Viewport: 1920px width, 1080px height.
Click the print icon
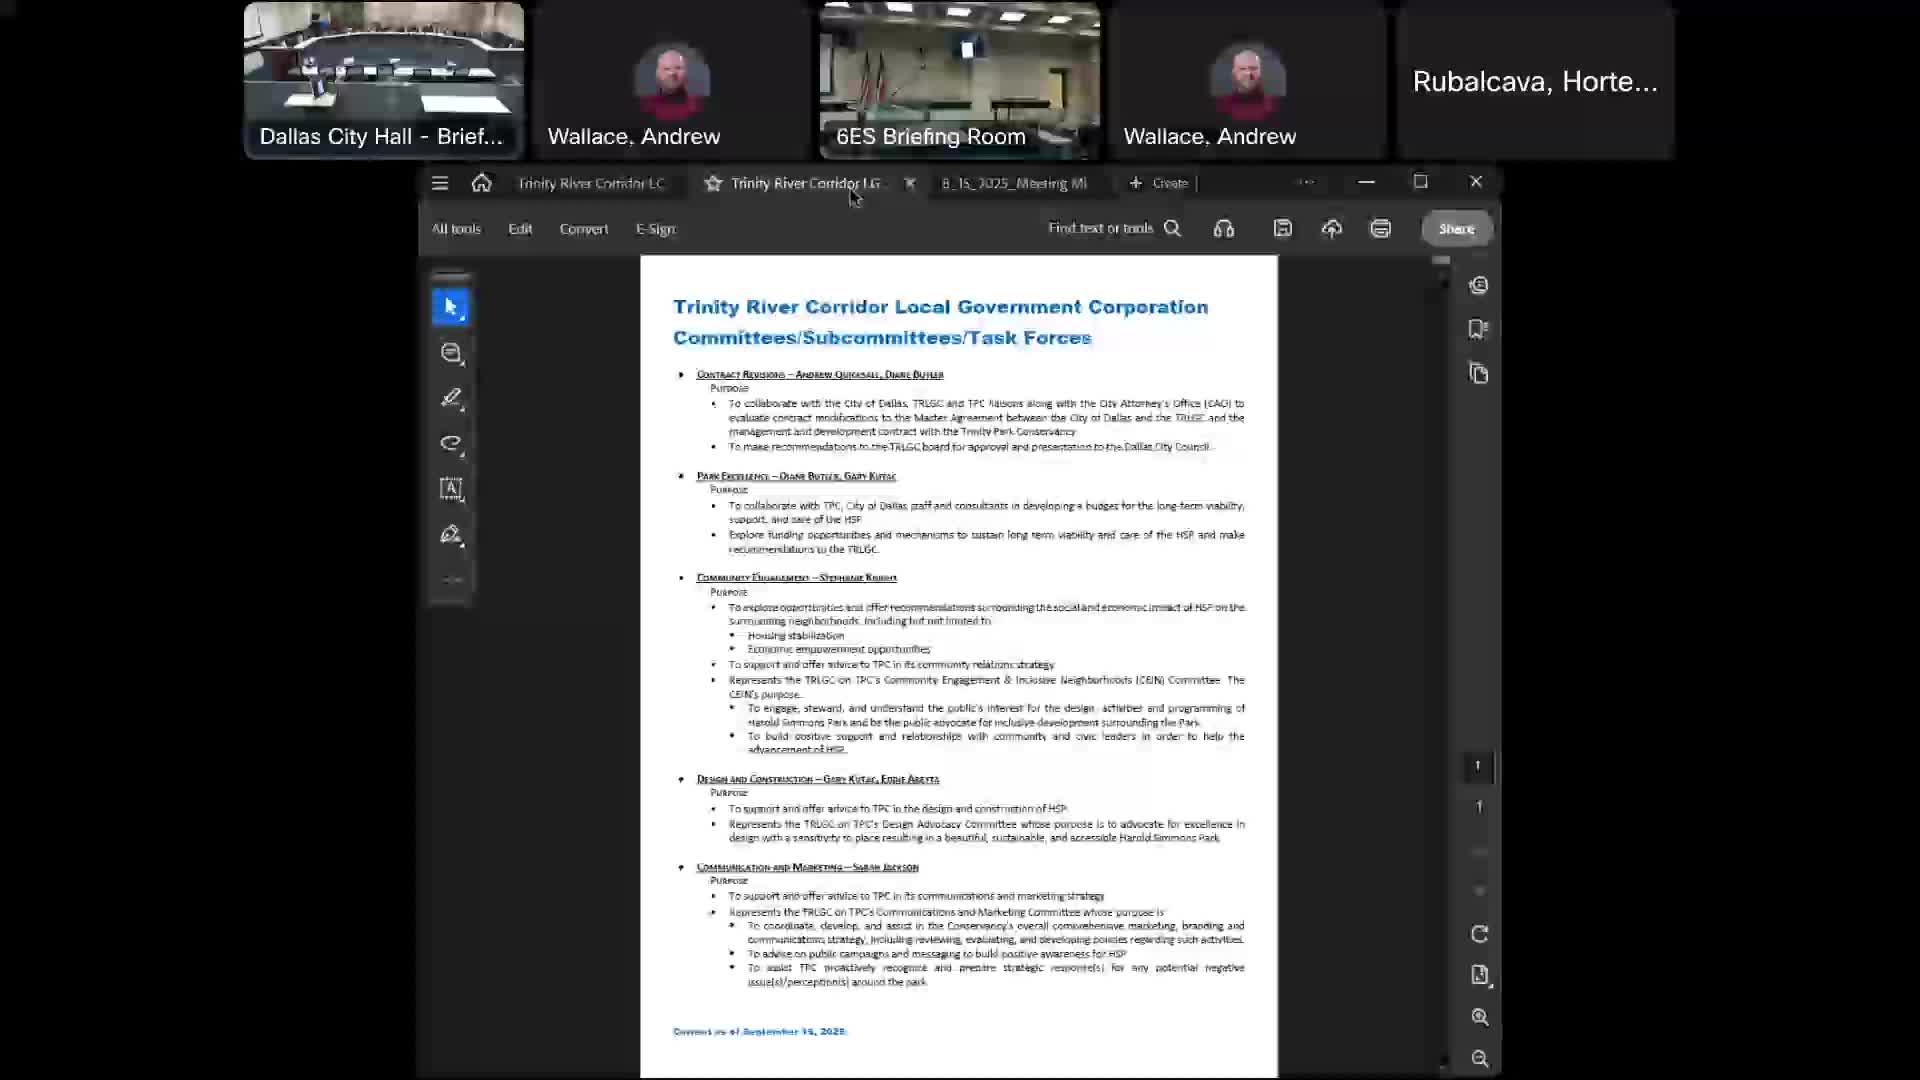(1380, 229)
